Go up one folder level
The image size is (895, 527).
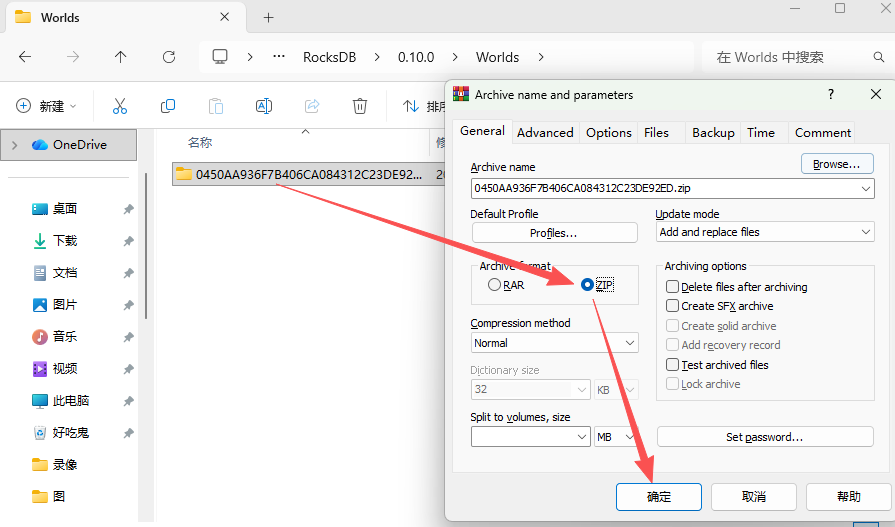coord(120,57)
